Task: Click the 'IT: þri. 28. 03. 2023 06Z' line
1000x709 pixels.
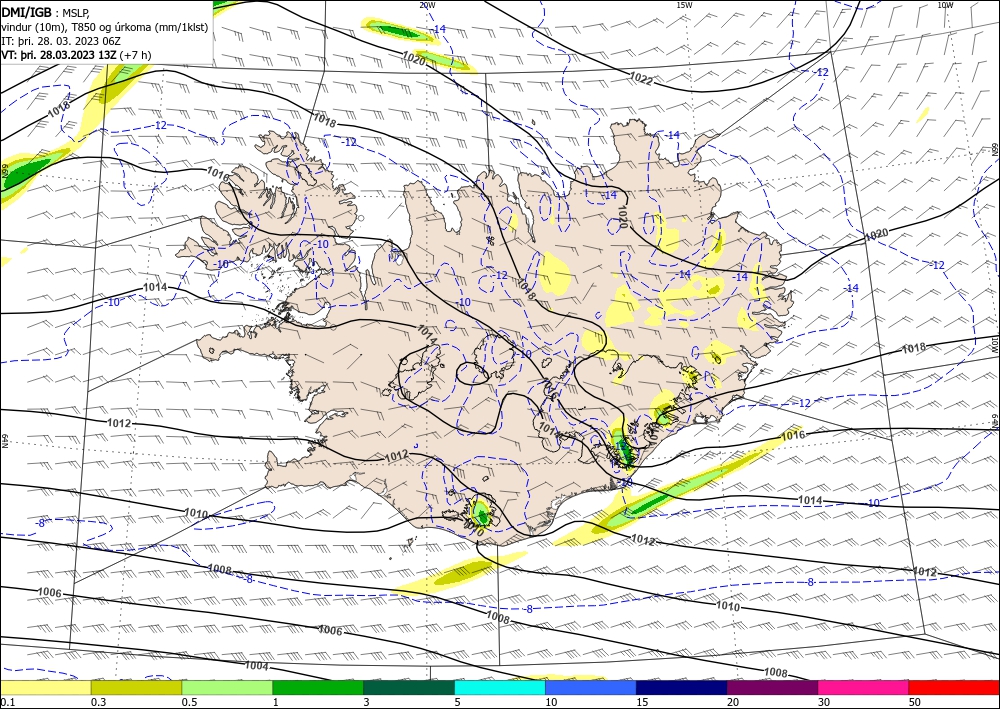Action: 60,41
